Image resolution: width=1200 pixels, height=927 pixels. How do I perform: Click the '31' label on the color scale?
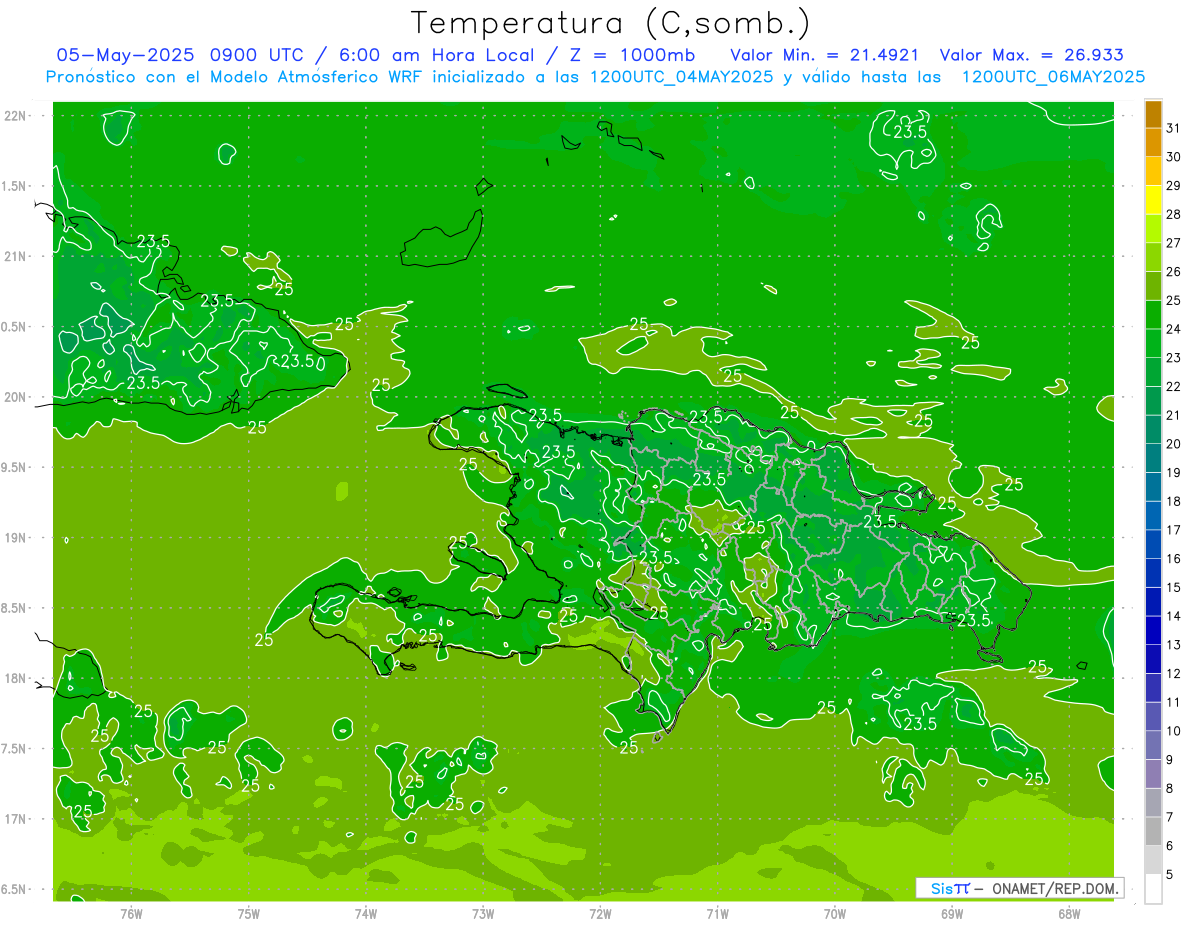pos(1174,128)
